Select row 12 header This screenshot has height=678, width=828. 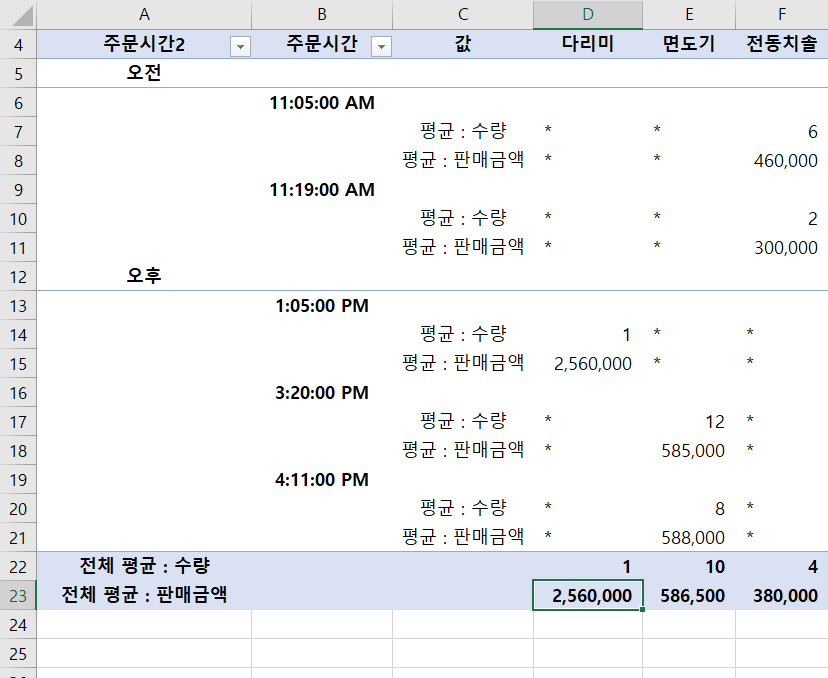point(18,276)
